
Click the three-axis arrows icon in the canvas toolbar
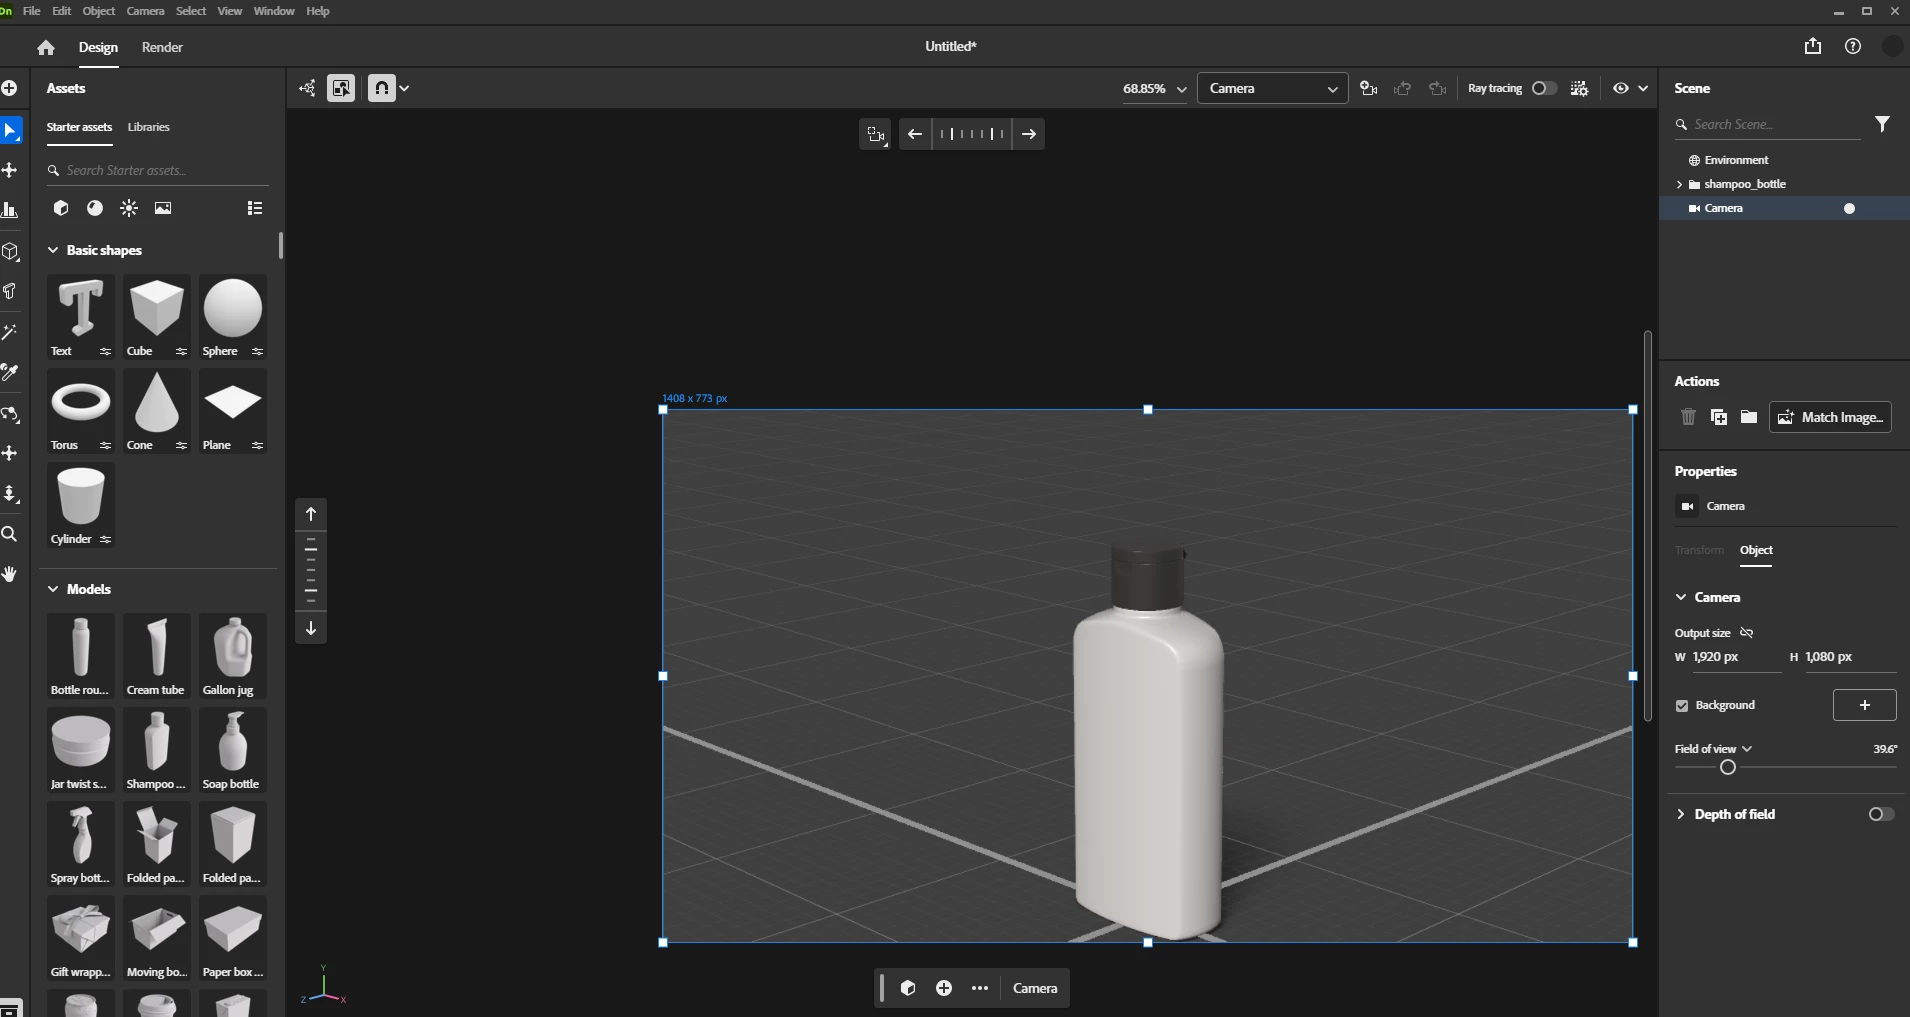307,88
